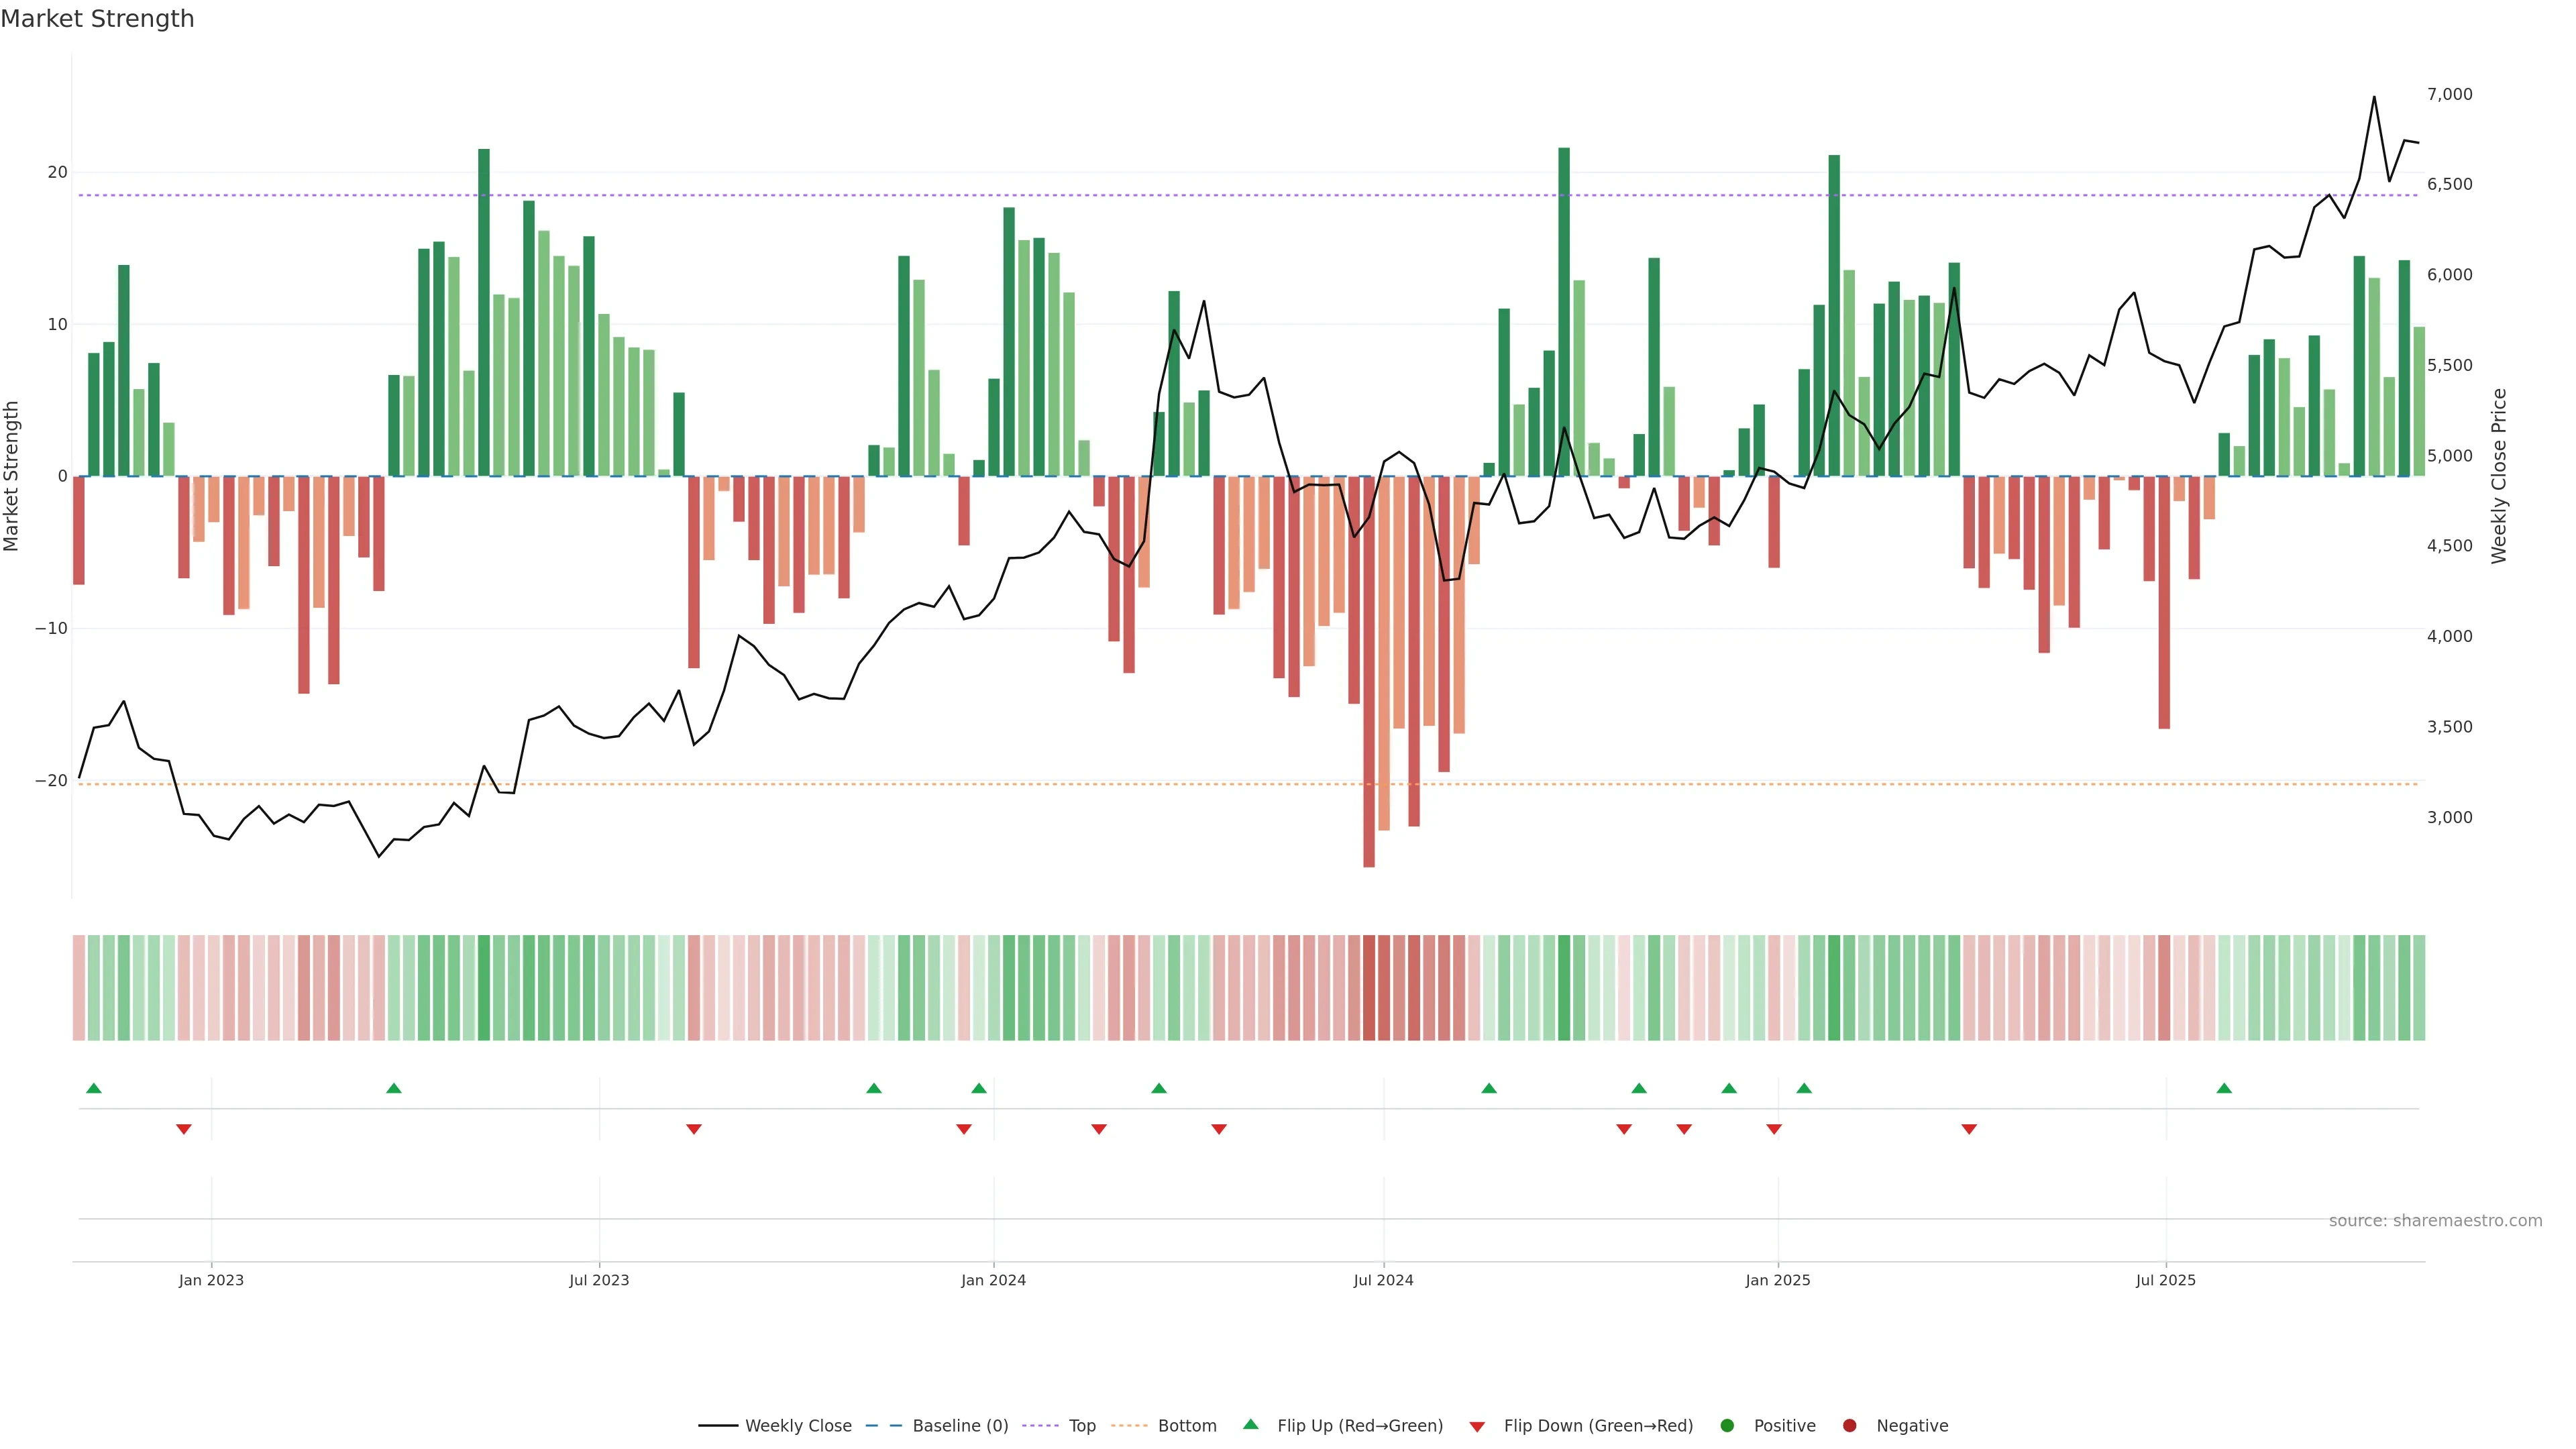Image resolution: width=2576 pixels, height=1449 pixels.
Task: Click the highest peak of the weekly close line
Action: point(2374,98)
